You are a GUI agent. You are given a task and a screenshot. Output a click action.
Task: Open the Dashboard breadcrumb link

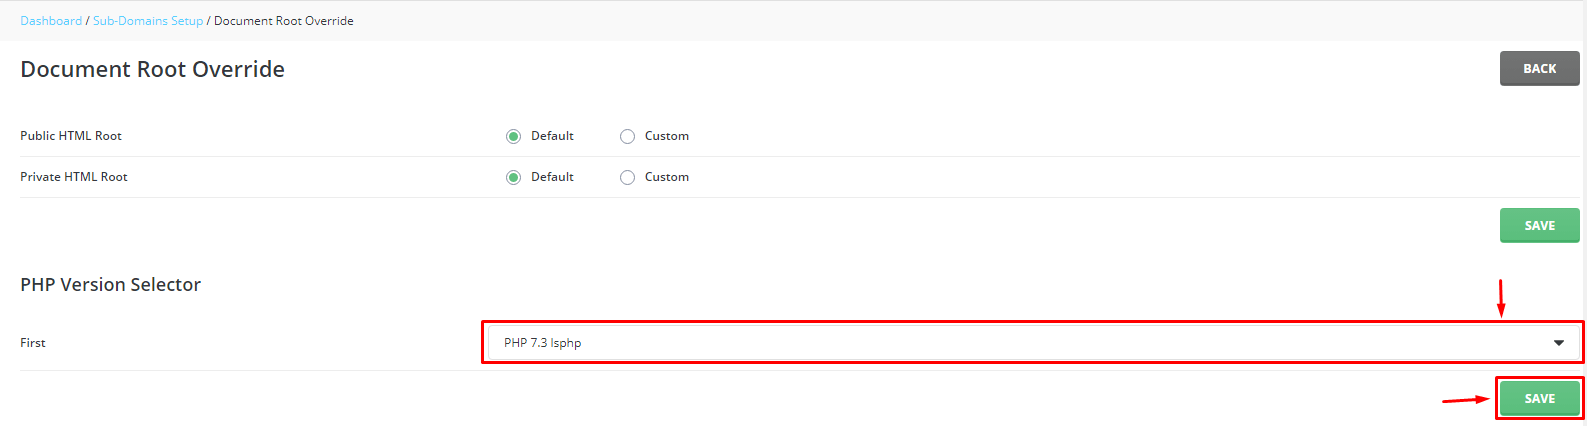[x=51, y=21]
